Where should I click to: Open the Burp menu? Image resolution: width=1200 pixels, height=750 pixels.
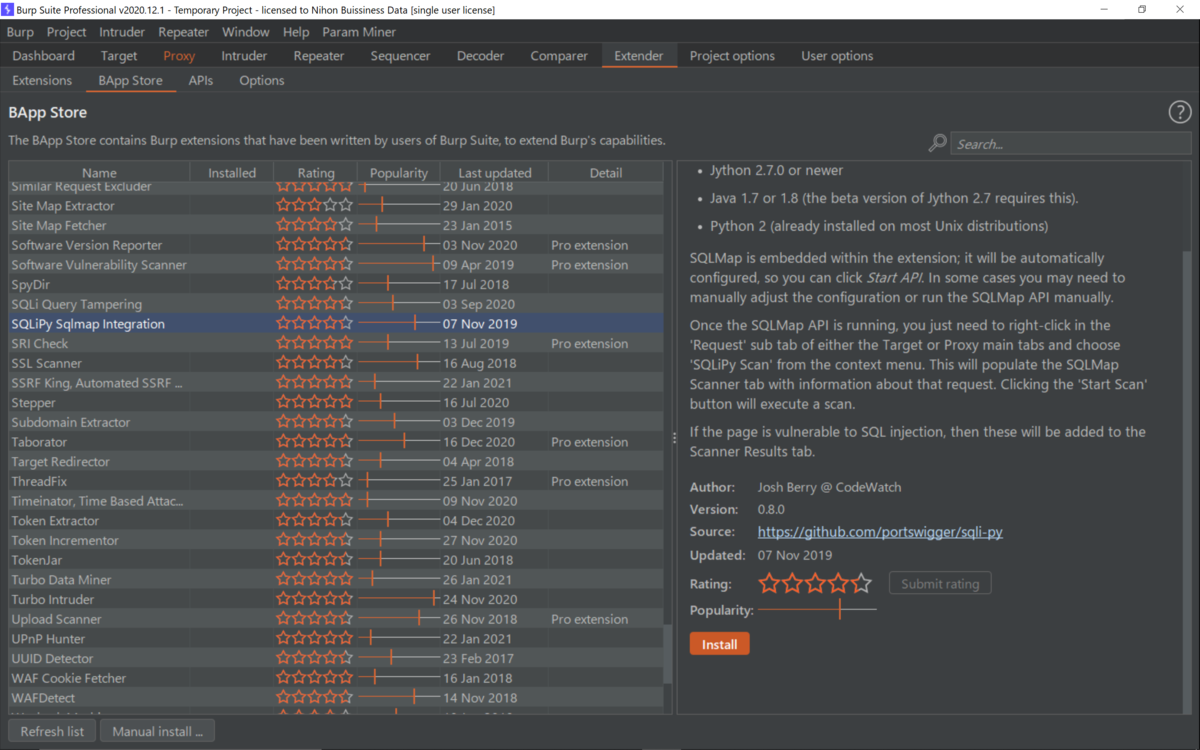pos(20,32)
